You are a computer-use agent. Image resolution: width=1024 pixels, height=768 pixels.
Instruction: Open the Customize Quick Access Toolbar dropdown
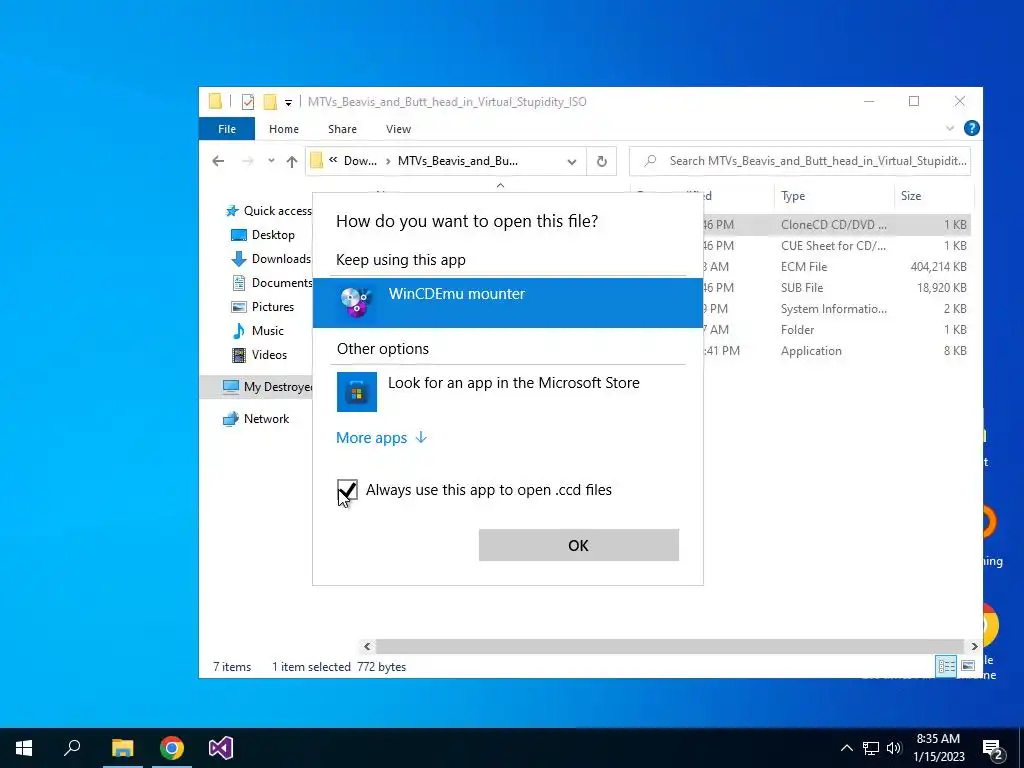(x=288, y=103)
